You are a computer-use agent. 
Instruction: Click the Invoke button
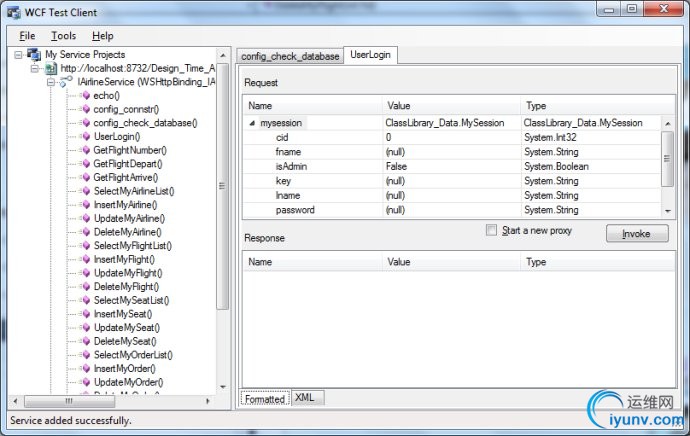(637, 234)
